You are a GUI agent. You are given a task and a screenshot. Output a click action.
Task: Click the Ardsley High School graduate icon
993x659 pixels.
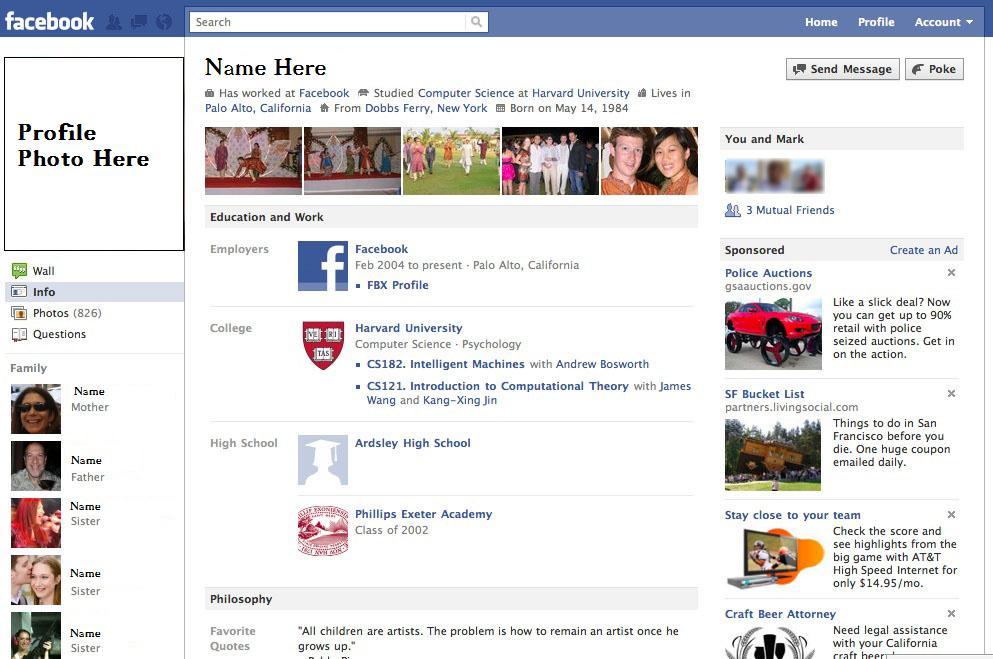pos(323,460)
